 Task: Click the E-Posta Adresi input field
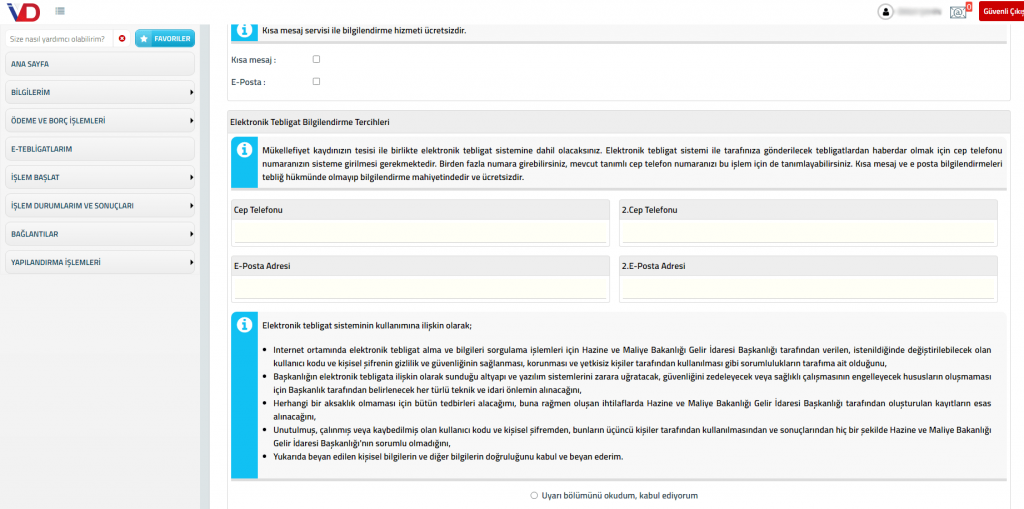point(420,288)
